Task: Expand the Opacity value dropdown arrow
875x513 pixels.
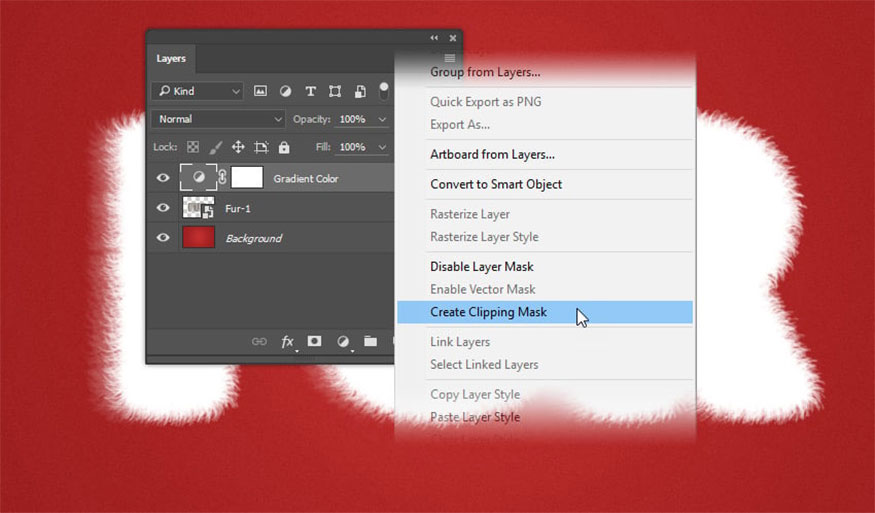Action: (382, 119)
